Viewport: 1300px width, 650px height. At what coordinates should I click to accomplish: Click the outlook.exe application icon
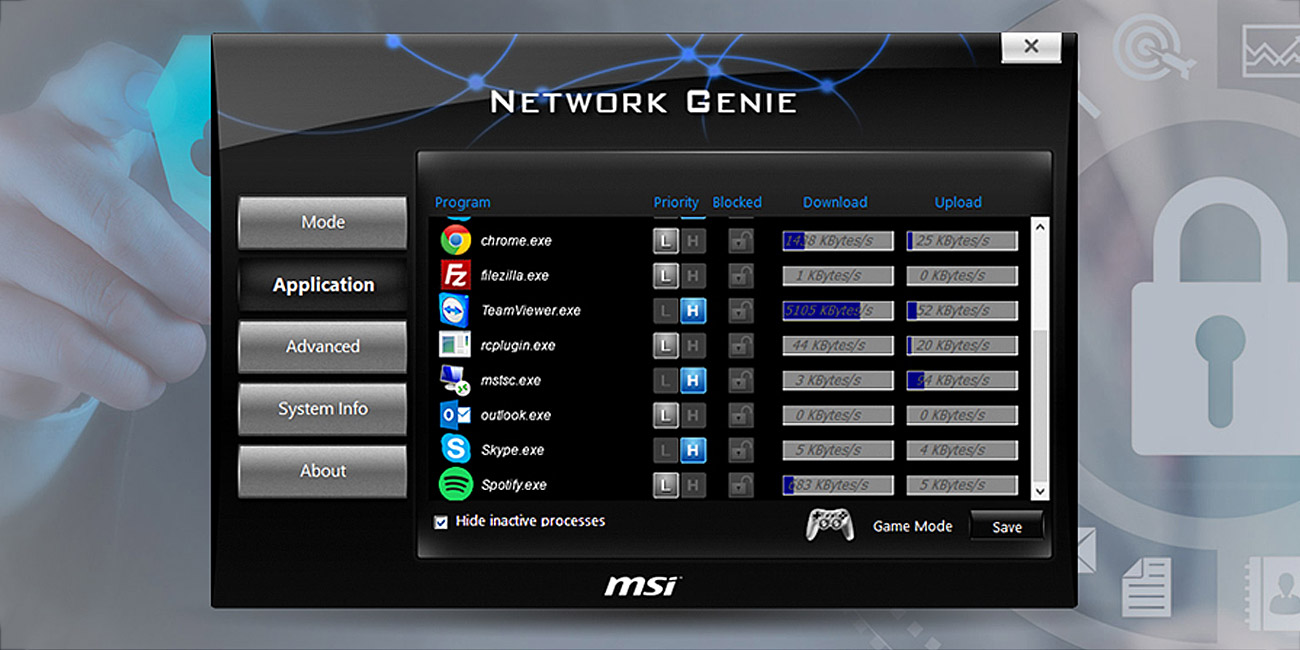pos(456,415)
